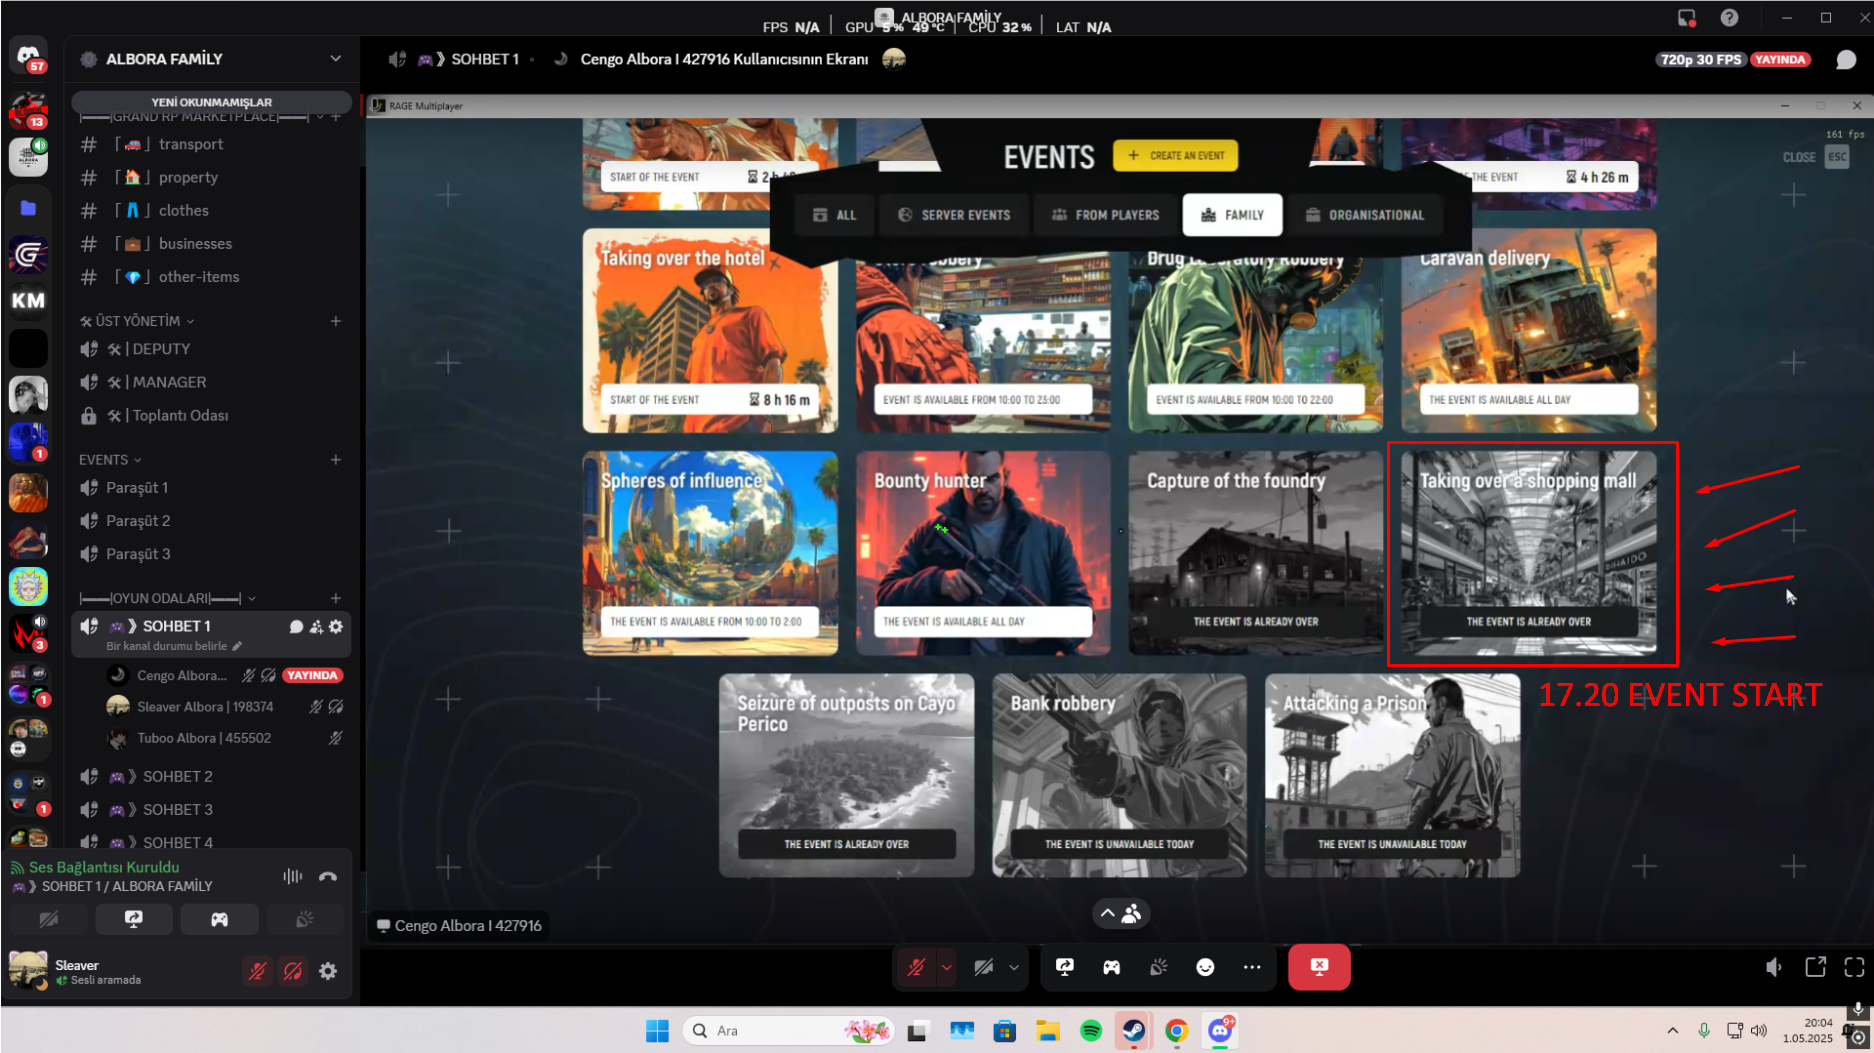The height and width of the screenshot is (1053, 1874).
Task: Open Windows Start menu
Action: (x=657, y=1031)
